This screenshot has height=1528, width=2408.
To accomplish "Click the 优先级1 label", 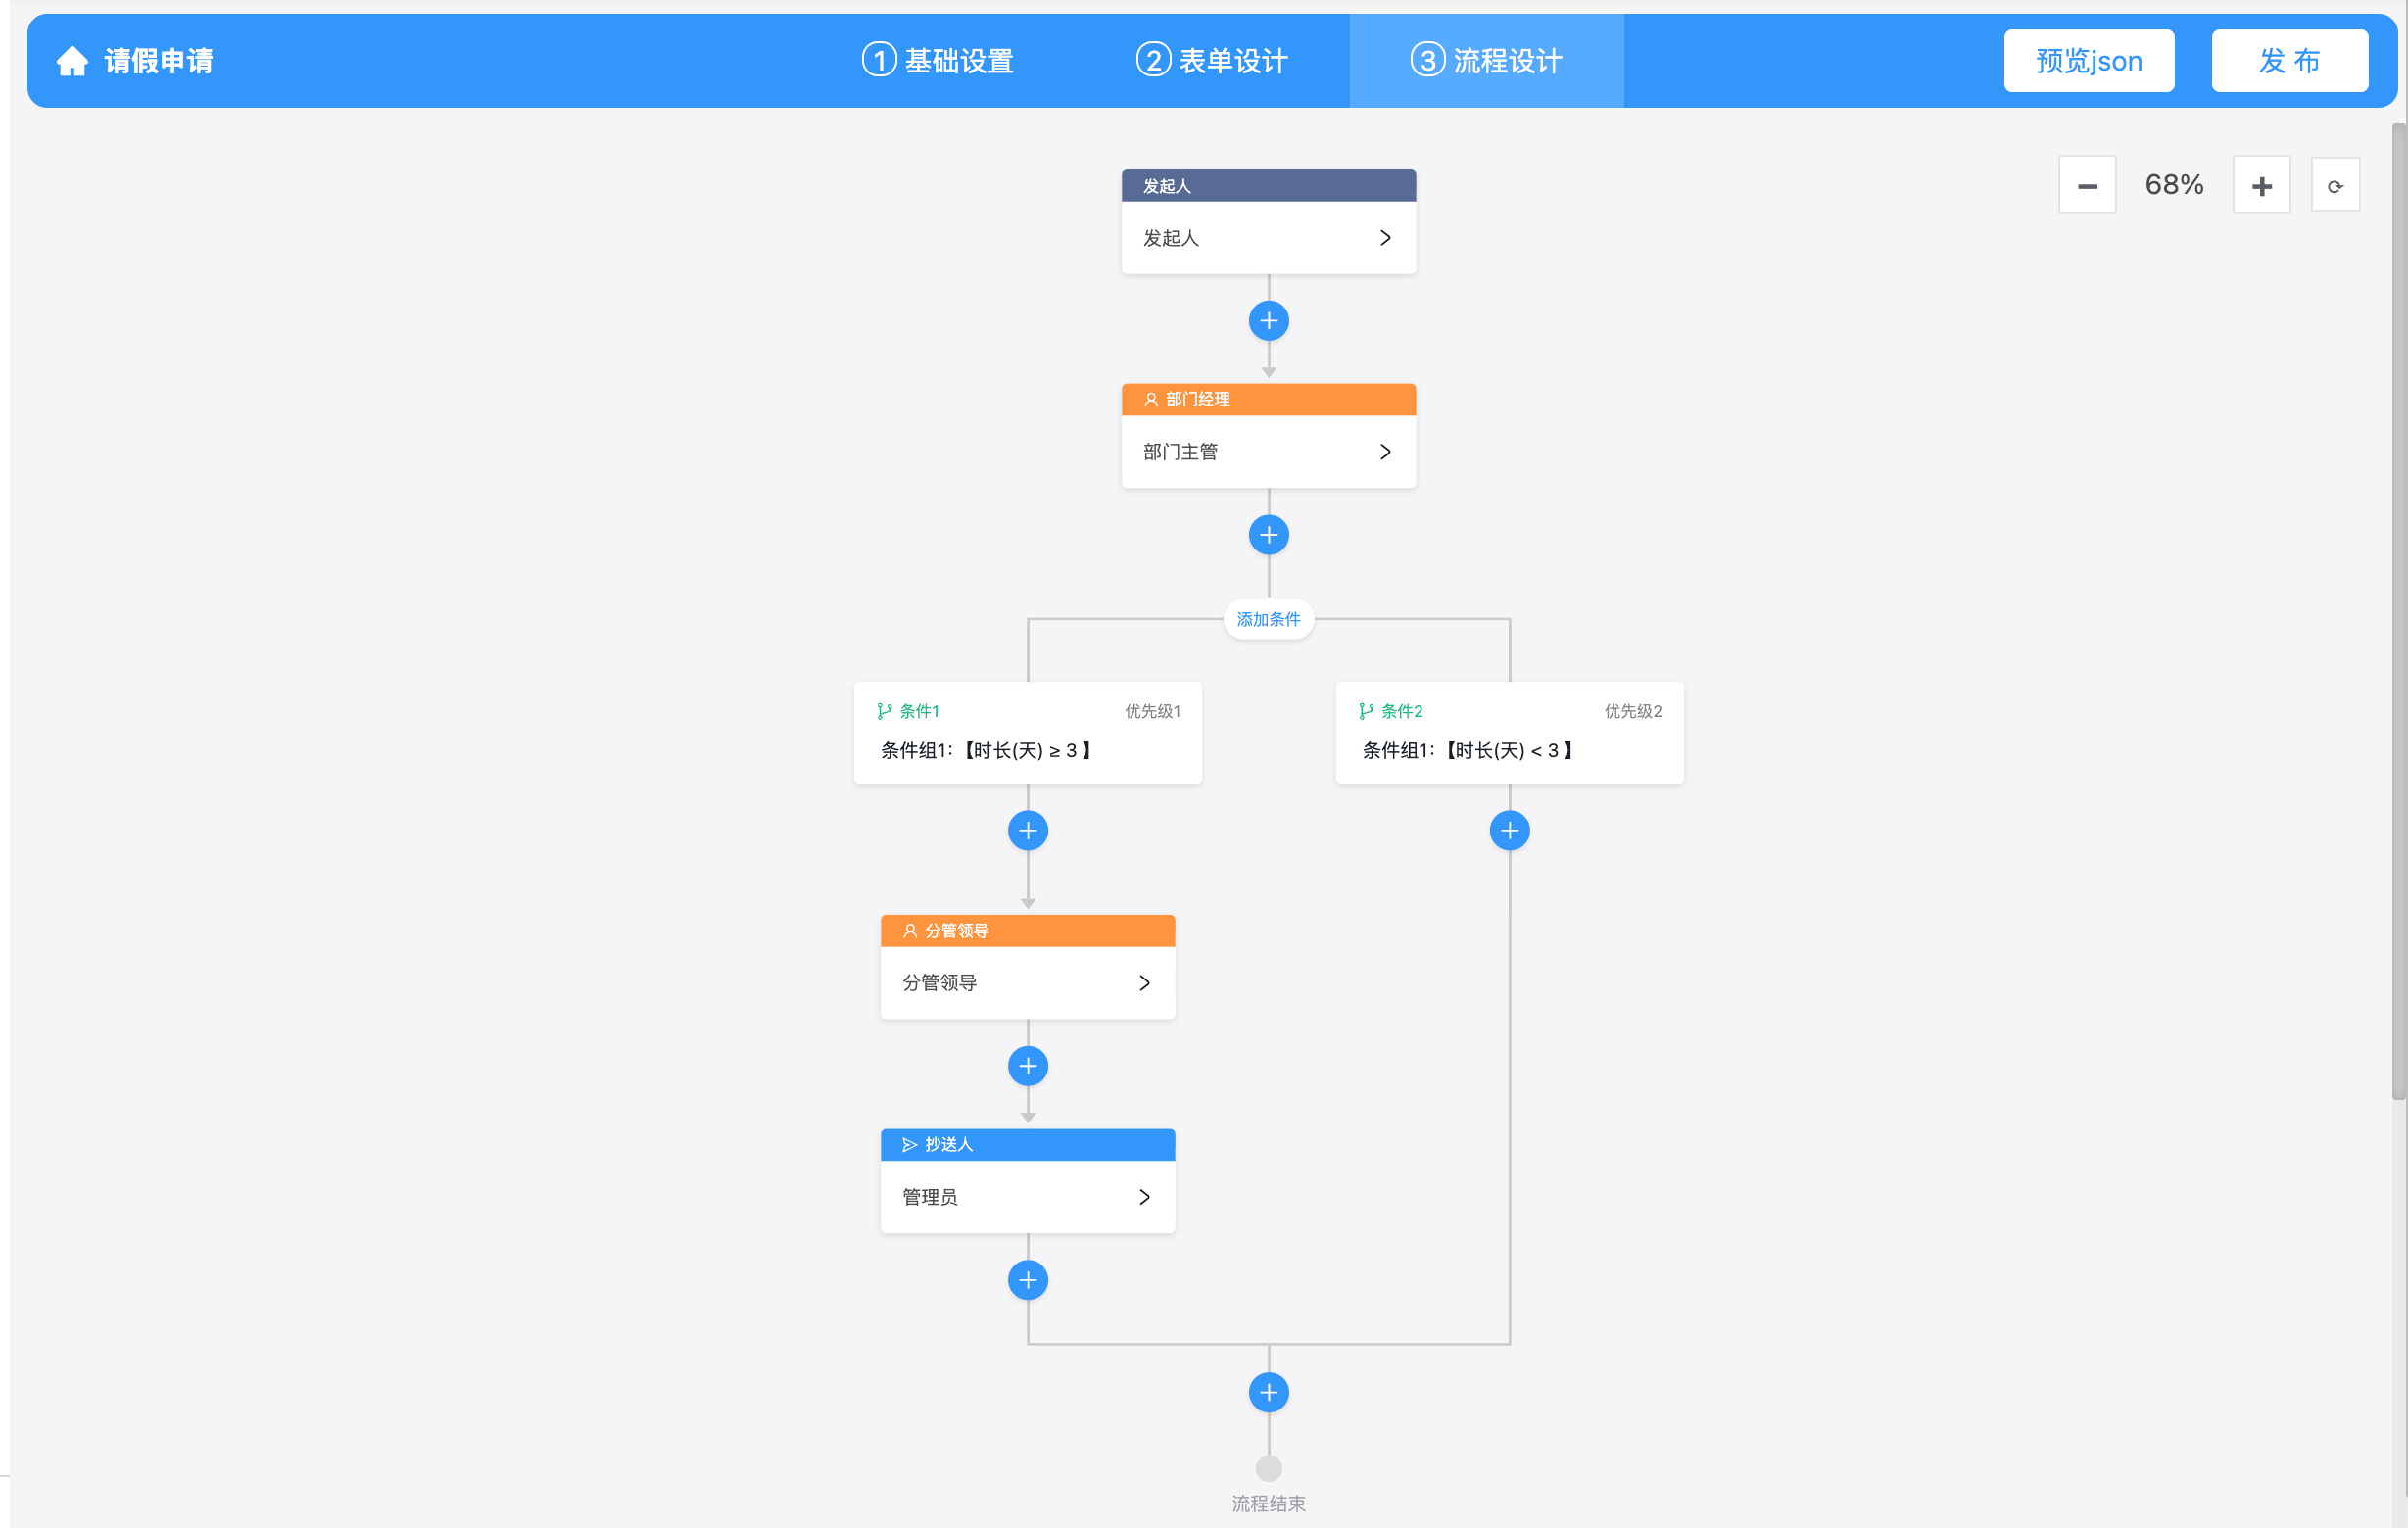I will click(x=1152, y=711).
